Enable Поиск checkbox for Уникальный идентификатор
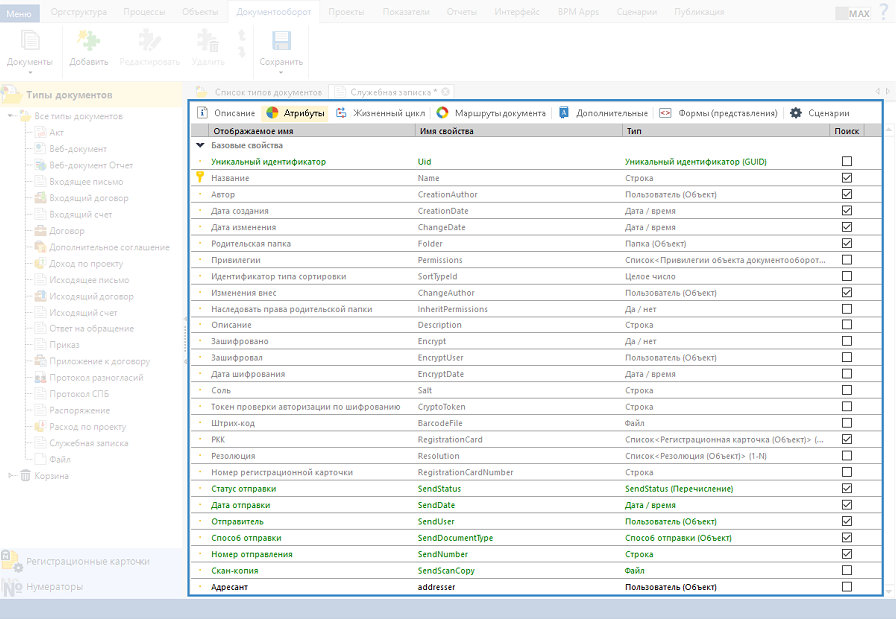 847,161
